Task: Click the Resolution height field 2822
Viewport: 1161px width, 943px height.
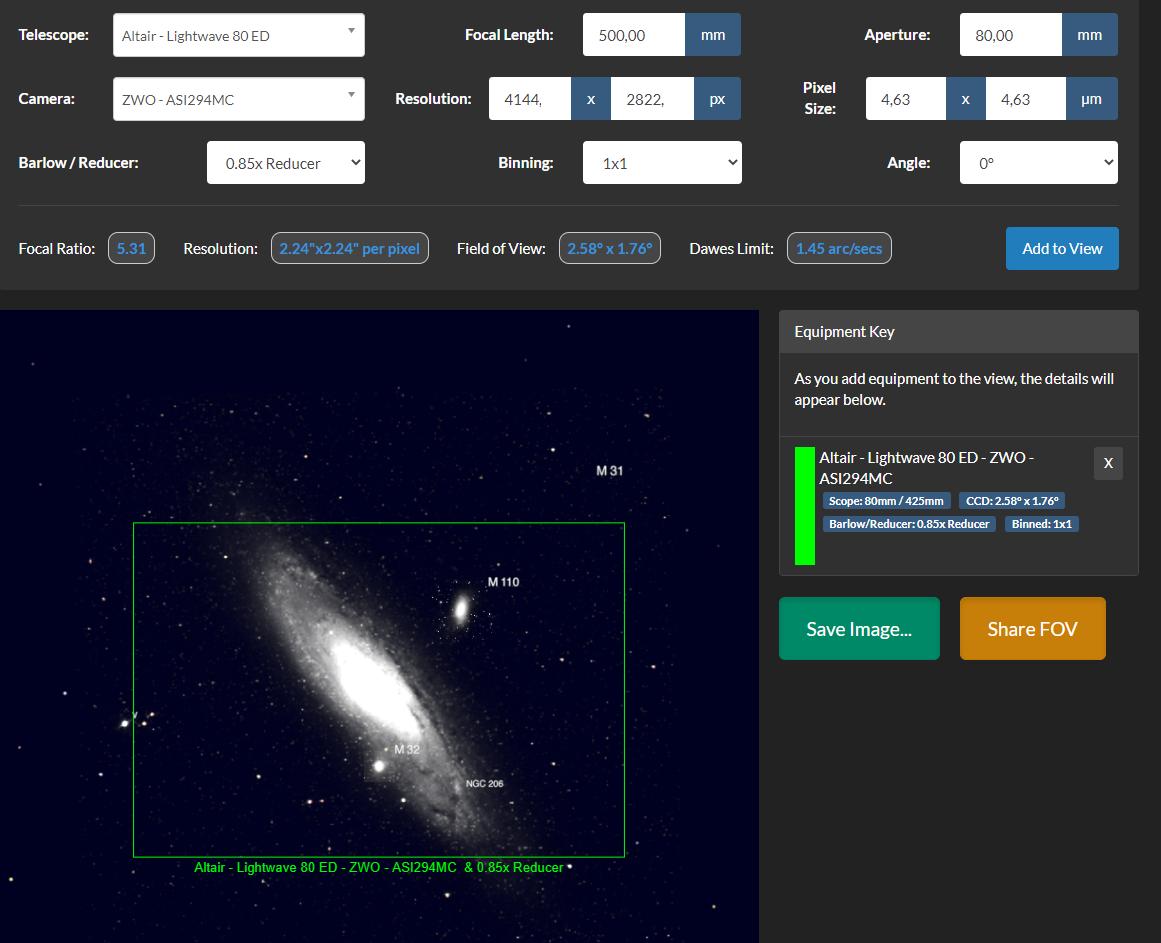Action: point(652,99)
